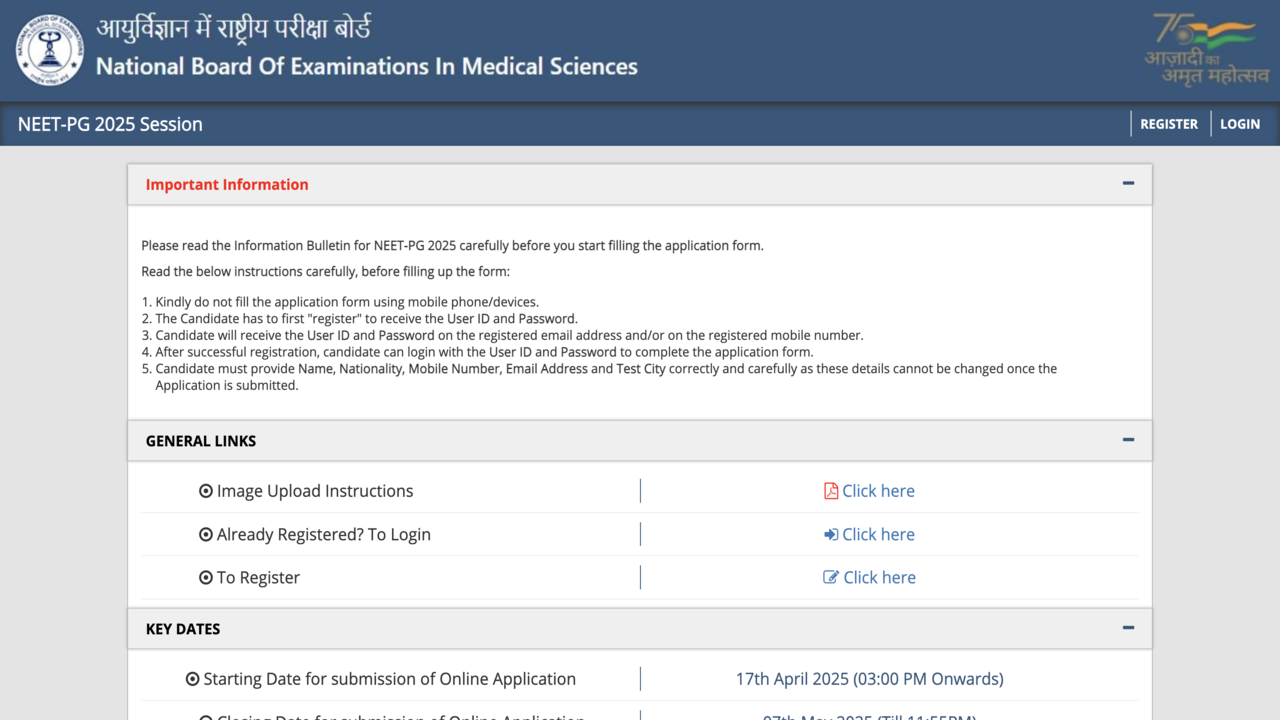The image size is (1280, 720).
Task: Collapse the General Links panel with minus
Action: (1128, 440)
